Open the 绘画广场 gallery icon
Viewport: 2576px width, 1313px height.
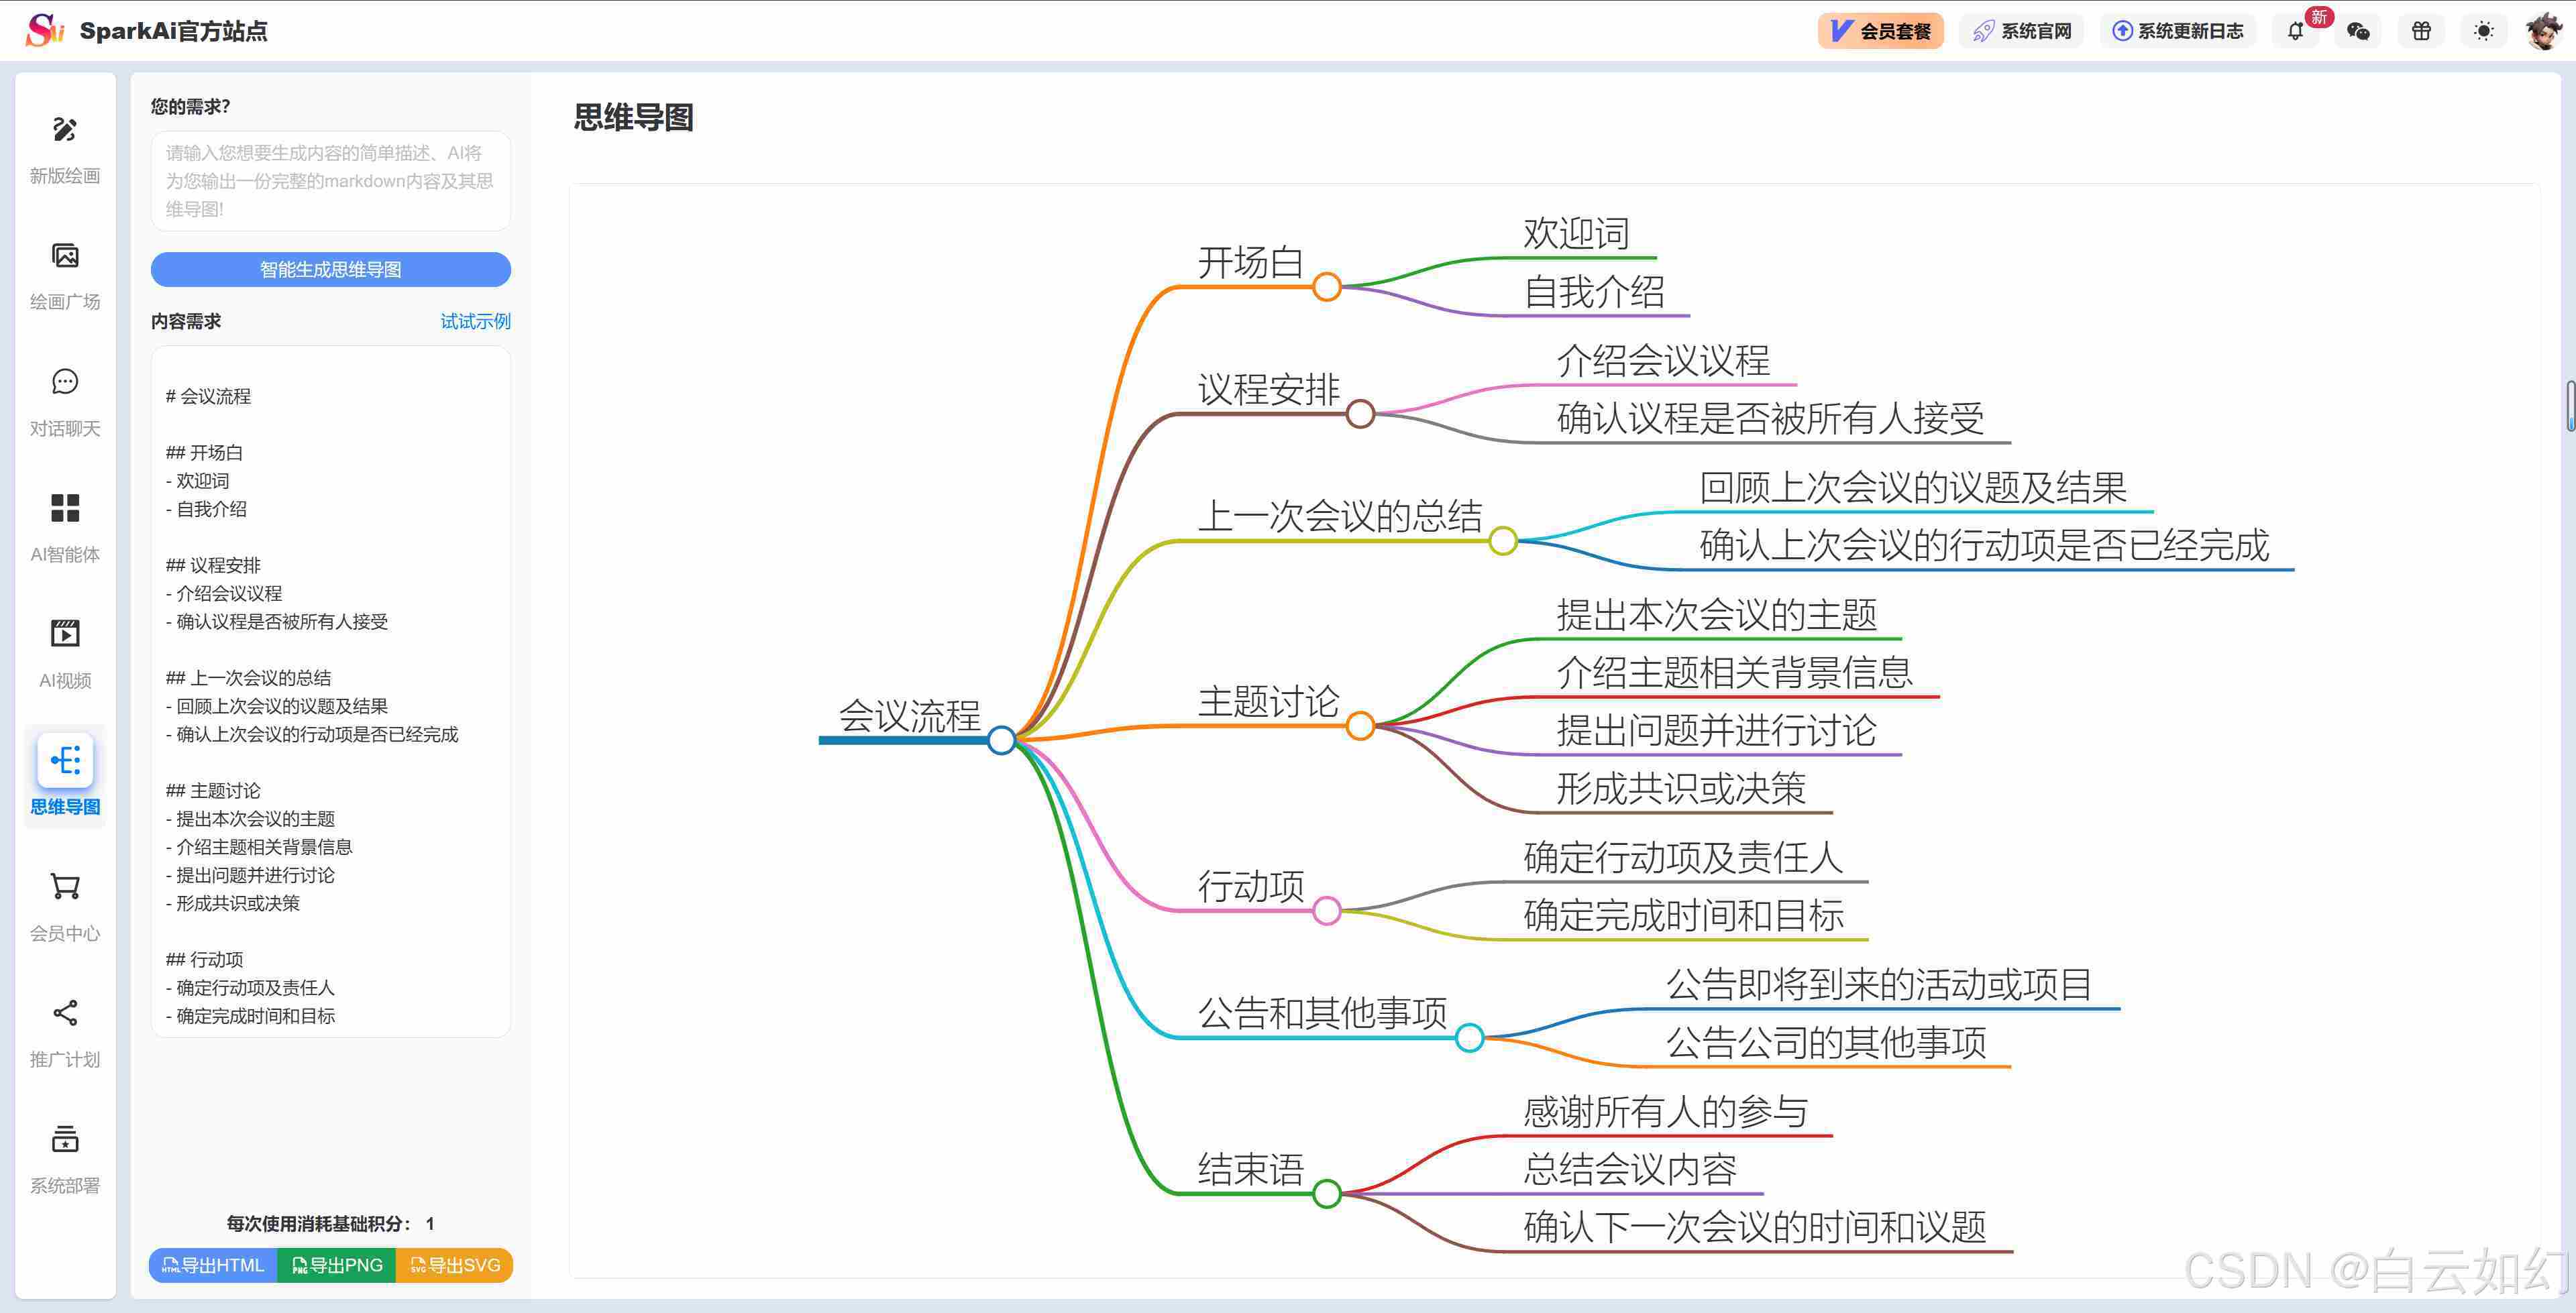tap(65, 256)
